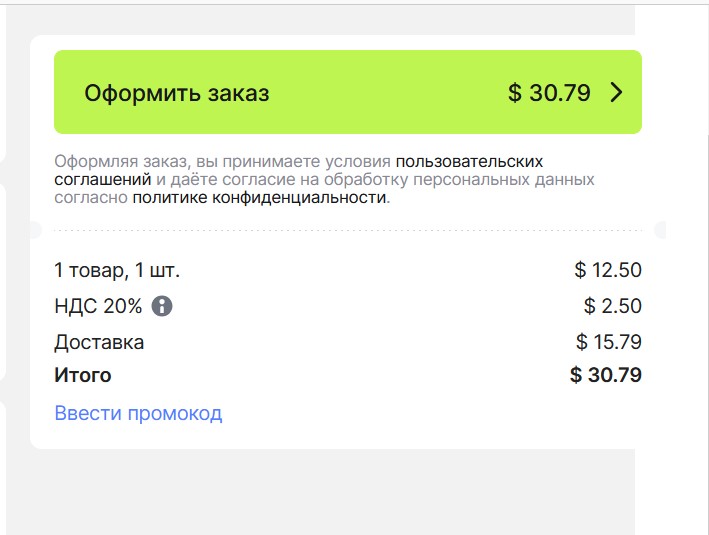Open the "политике конфиденциальности" link
Viewport: 709px width, 535px height.
259,198
